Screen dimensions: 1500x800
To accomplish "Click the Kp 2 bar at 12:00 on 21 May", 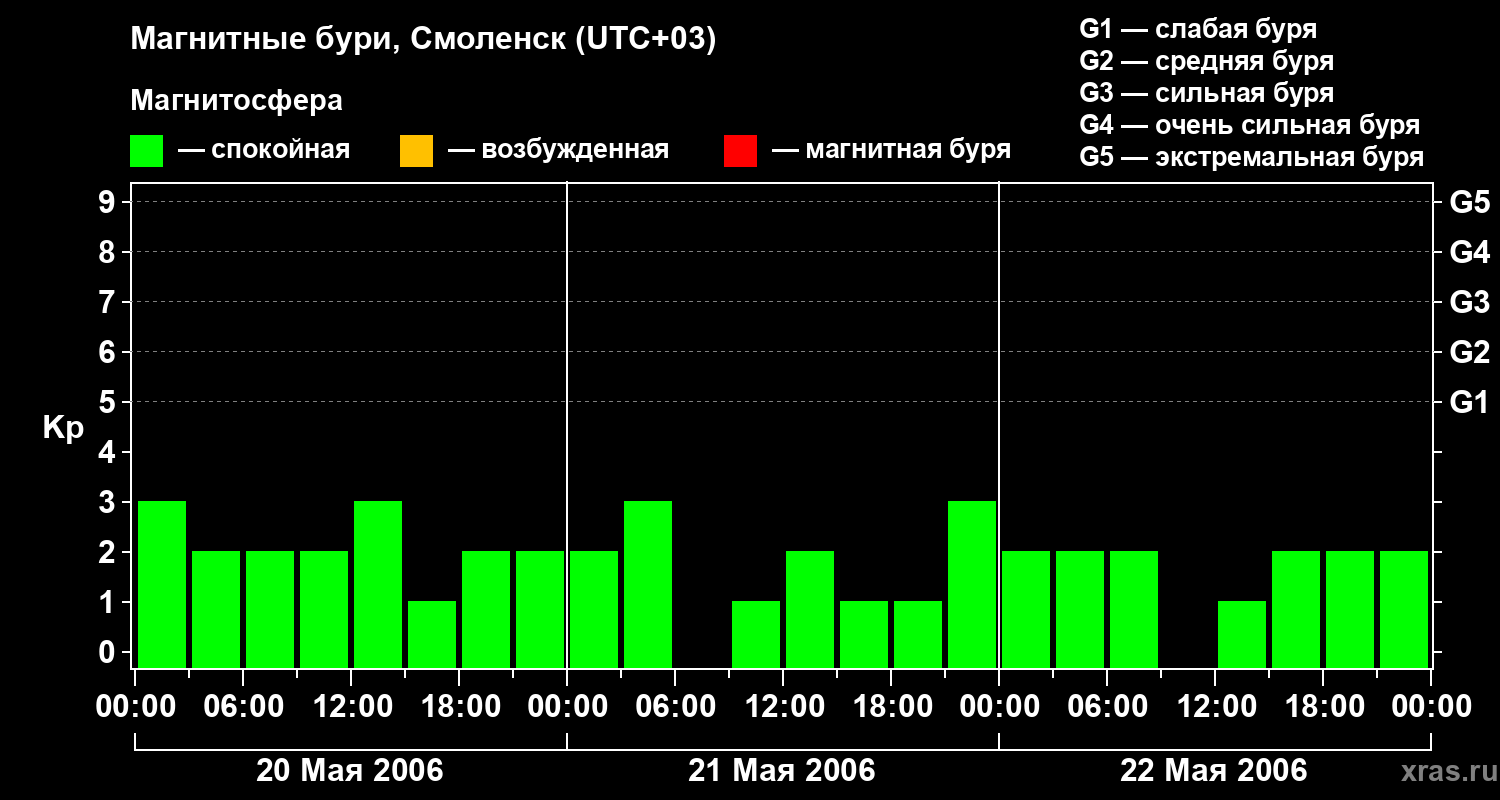I will pyautogui.click(x=810, y=609).
